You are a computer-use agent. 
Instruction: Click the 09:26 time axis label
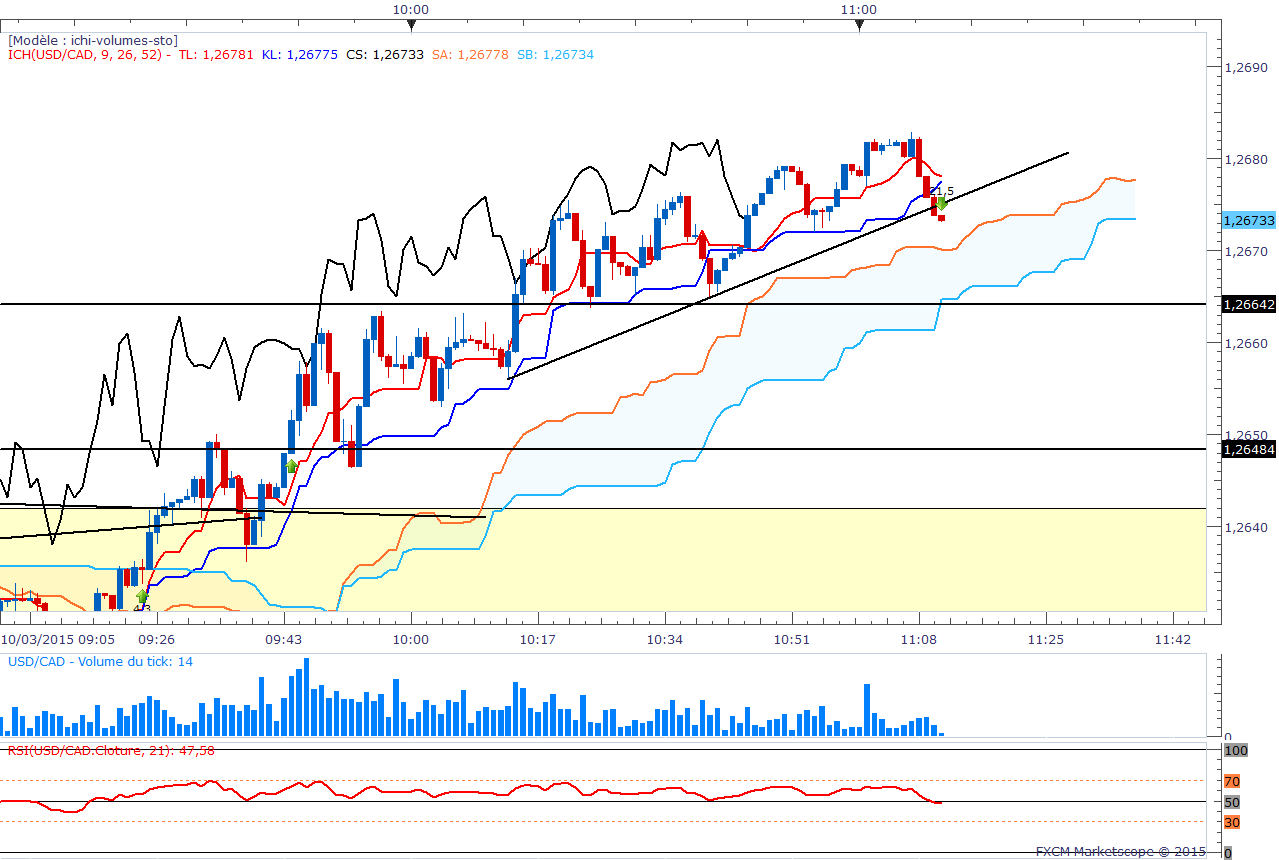(x=156, y=638)
